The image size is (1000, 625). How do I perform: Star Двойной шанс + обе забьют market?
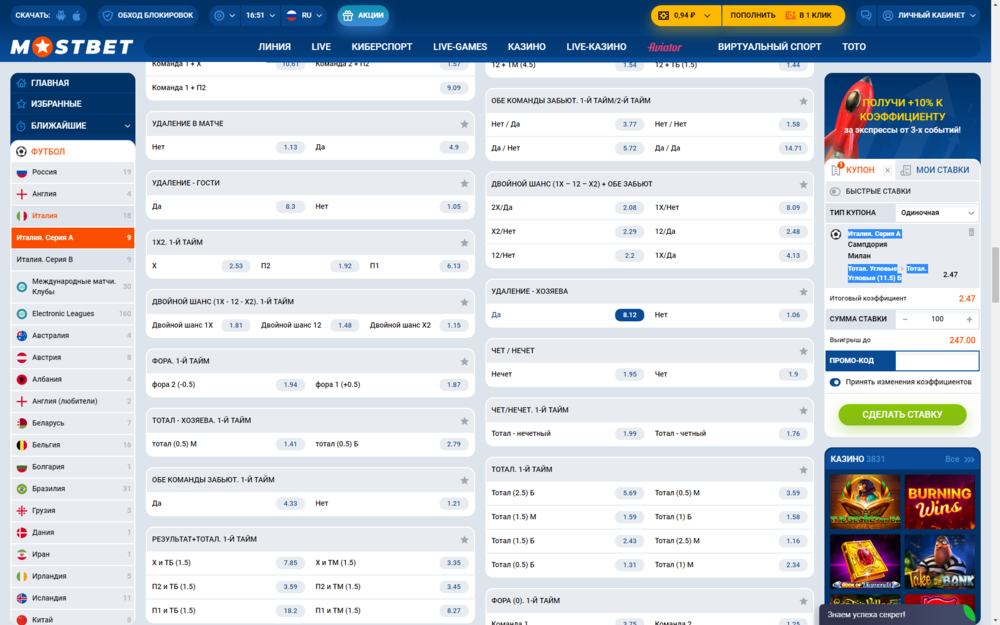[x=804, y=184]
